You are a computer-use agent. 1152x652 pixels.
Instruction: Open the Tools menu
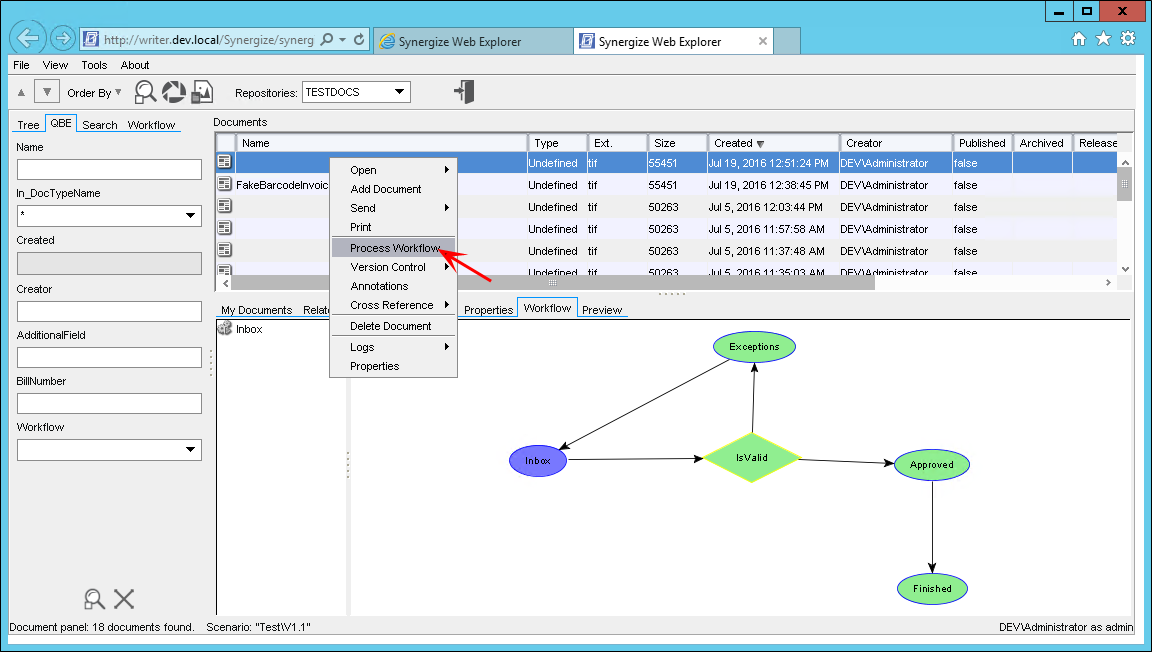[x=94, y=65]
